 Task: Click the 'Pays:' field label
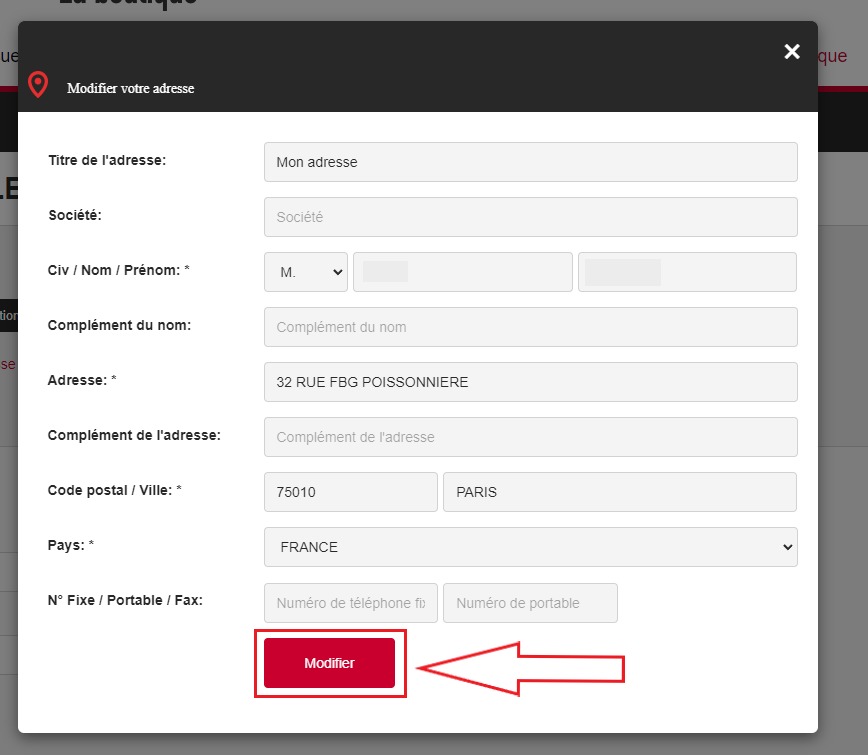point(71,545)
